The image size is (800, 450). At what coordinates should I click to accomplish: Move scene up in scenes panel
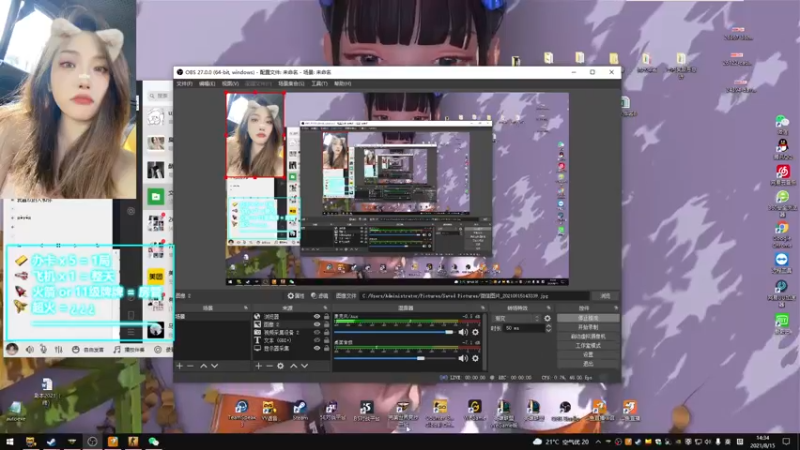tap(204, 366)
